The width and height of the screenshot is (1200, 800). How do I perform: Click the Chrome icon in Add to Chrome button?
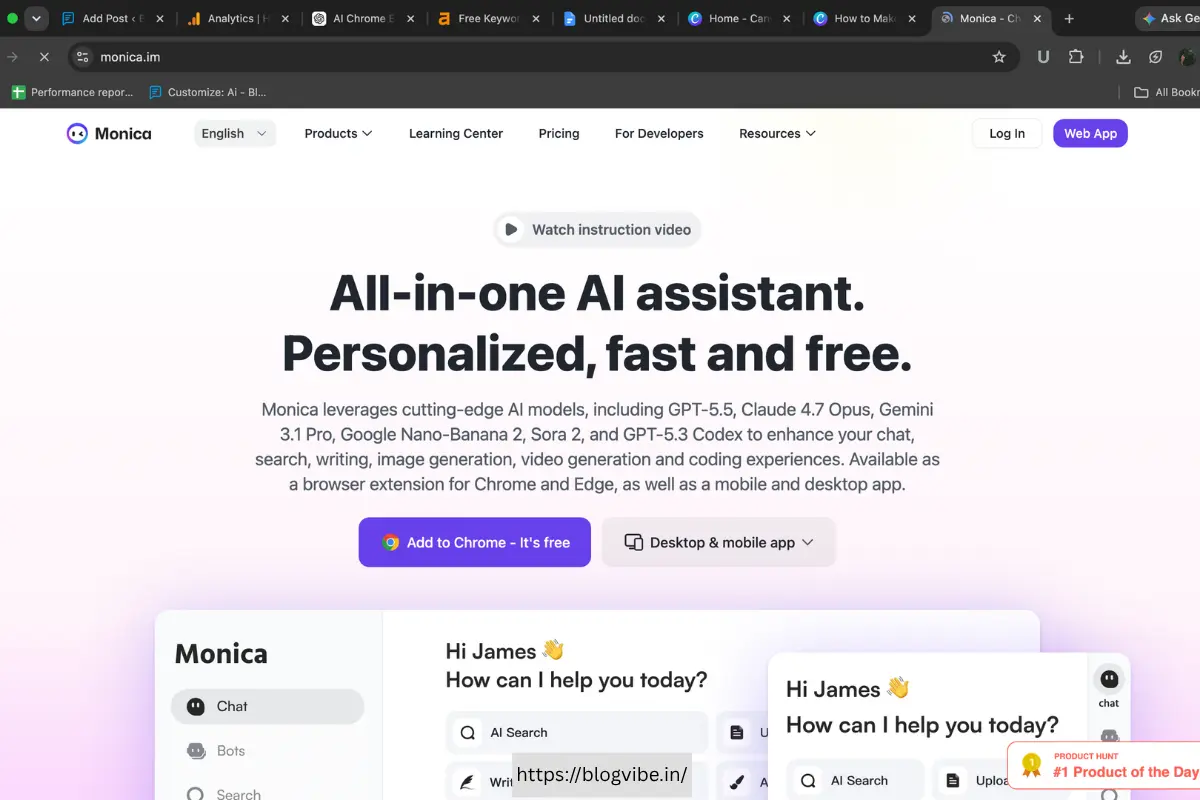point(391,542)
